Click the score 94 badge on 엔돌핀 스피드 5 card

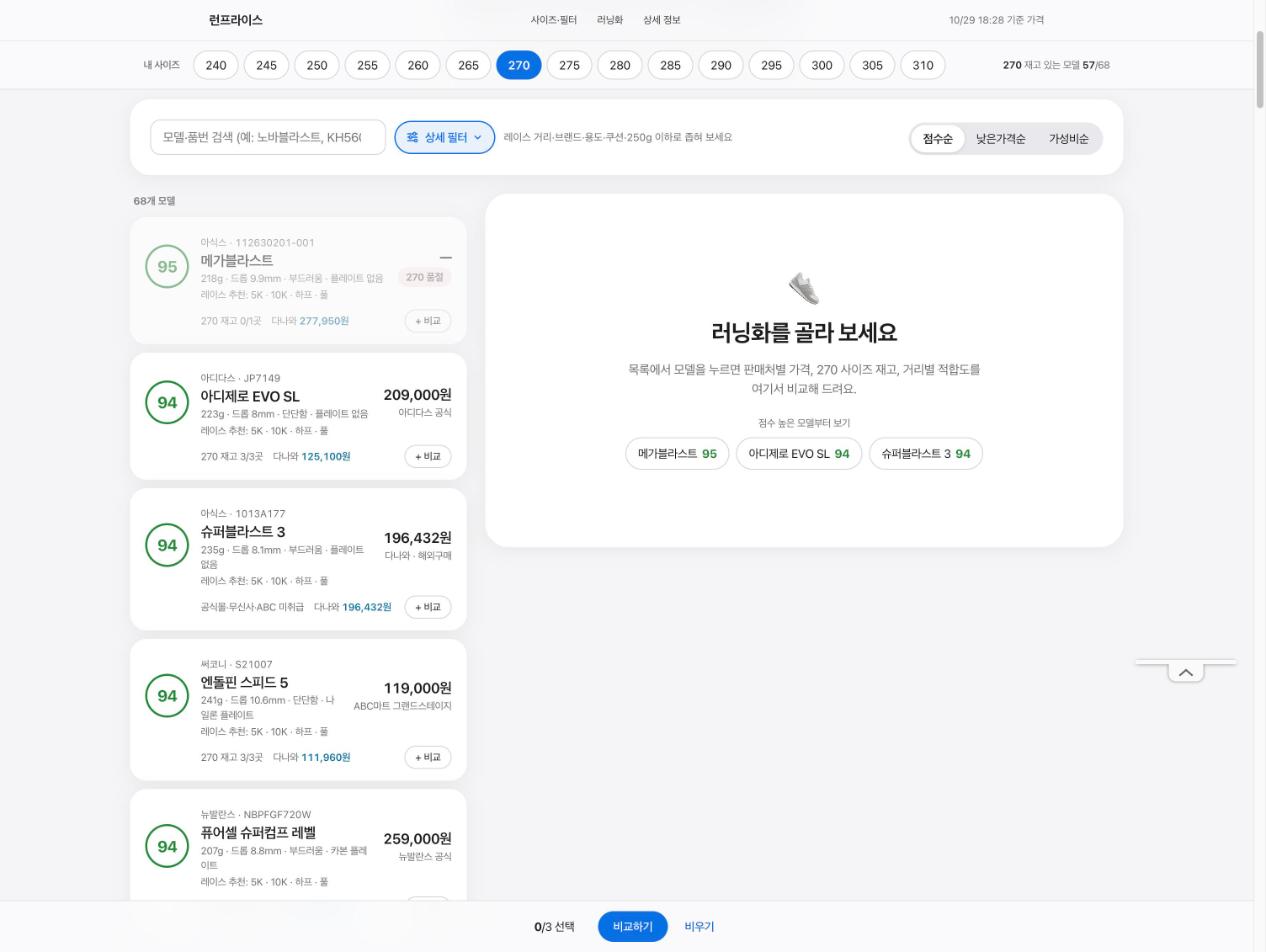coord(167,696)
